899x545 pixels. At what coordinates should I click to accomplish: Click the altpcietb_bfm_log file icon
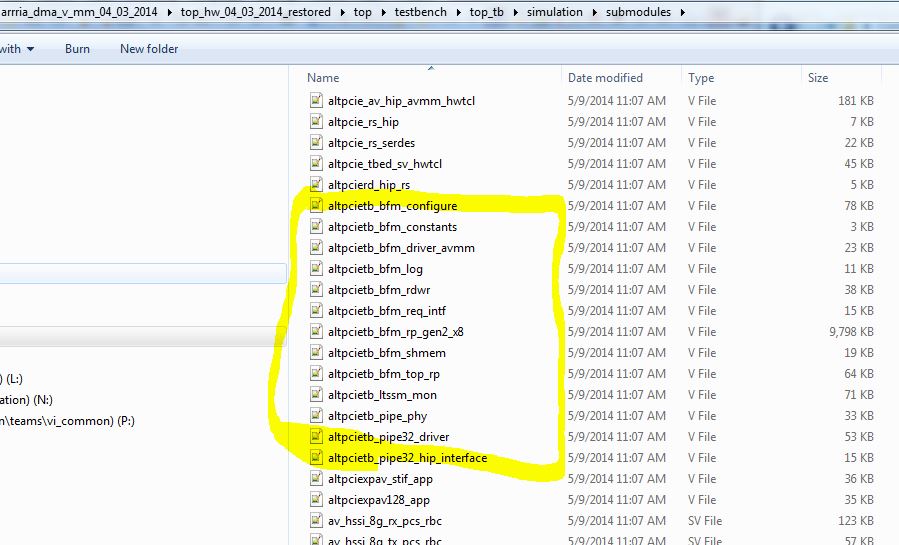[316, 269]
